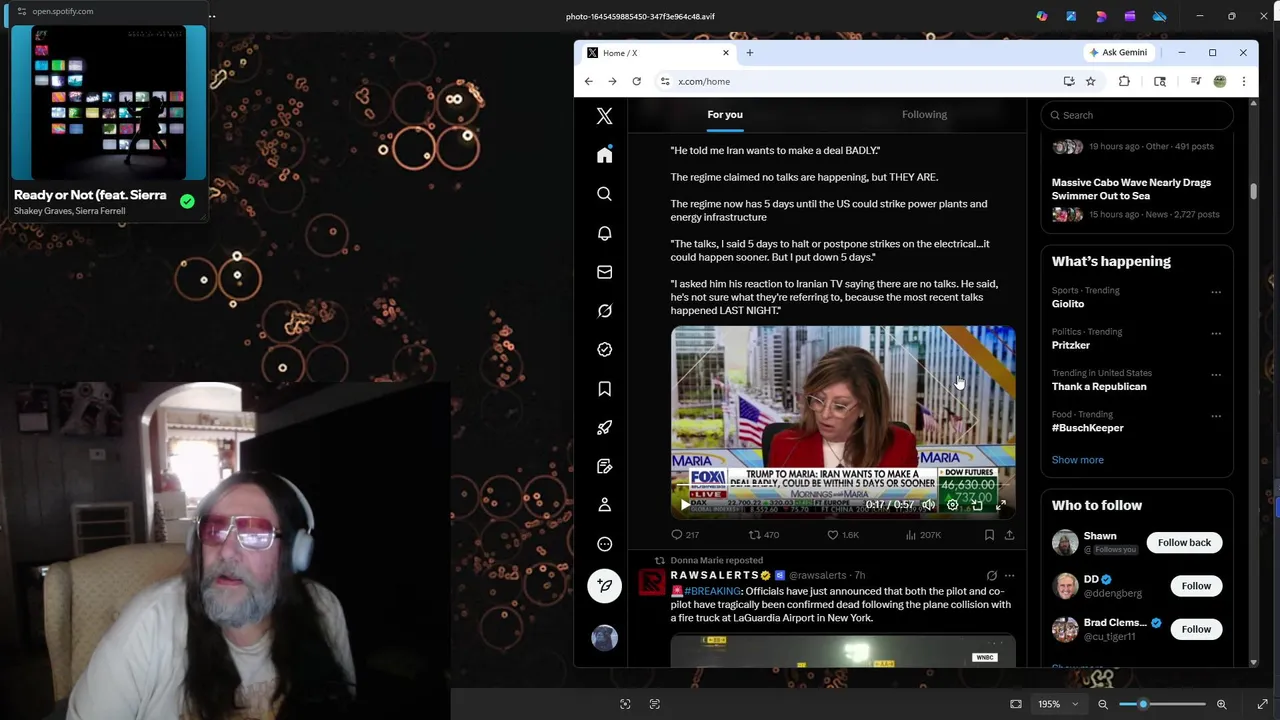Open Chrome extensions puzzle icon
The height and width of the screenshot is (720, 1280).
pos(1124,82)
